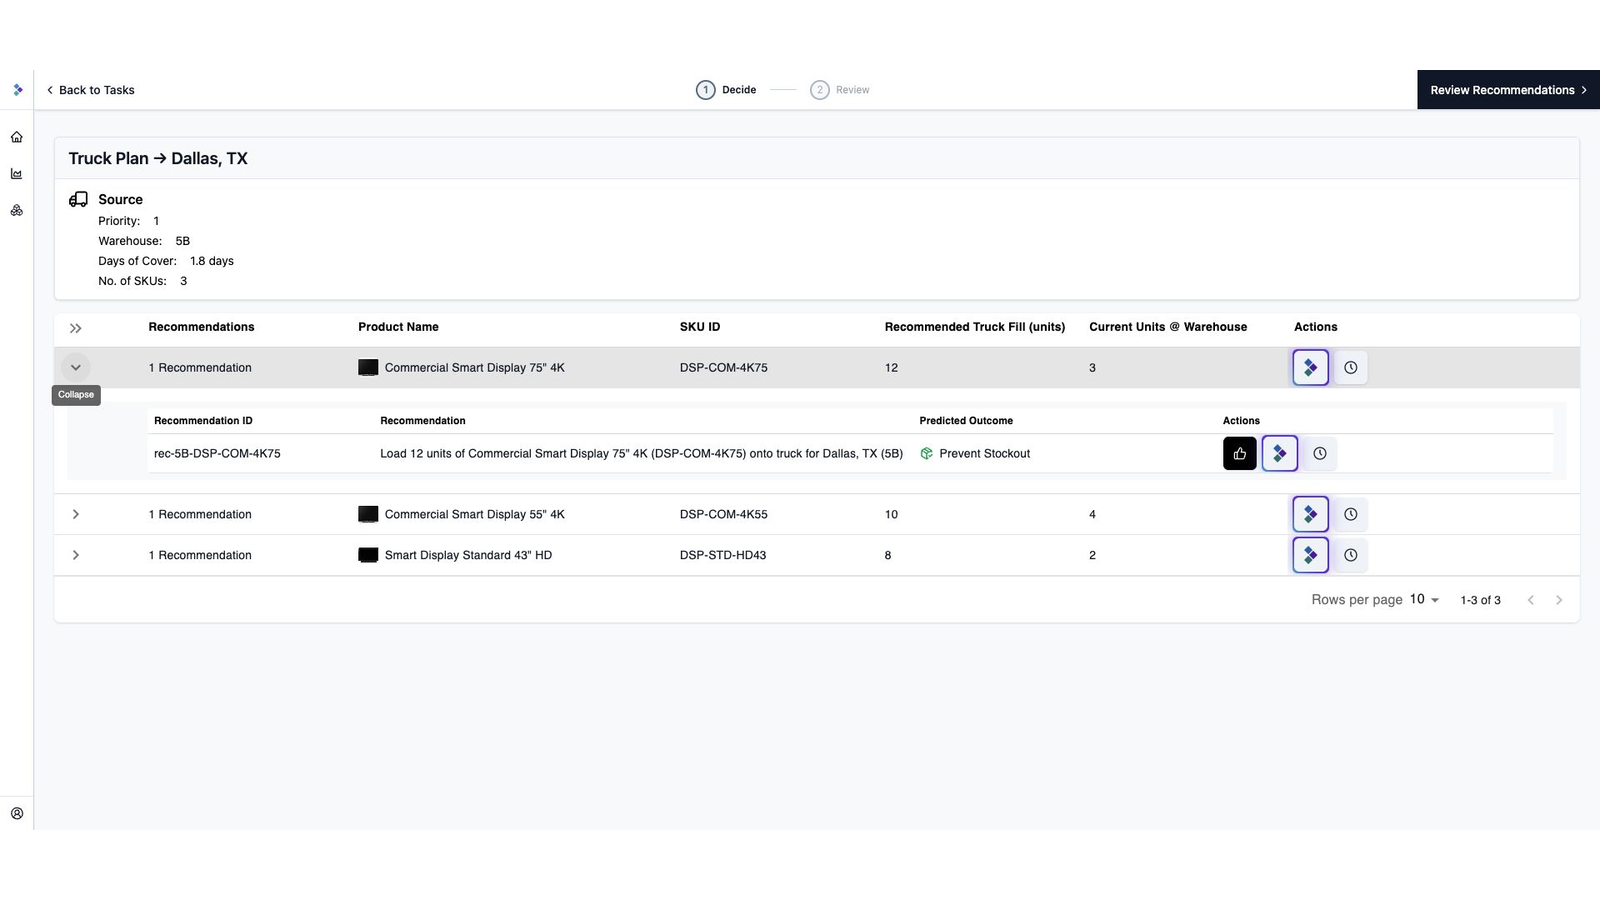Open the stacked cubes sidebar icon
Screen dimensions: 1600x900
(x=17, y=210)
